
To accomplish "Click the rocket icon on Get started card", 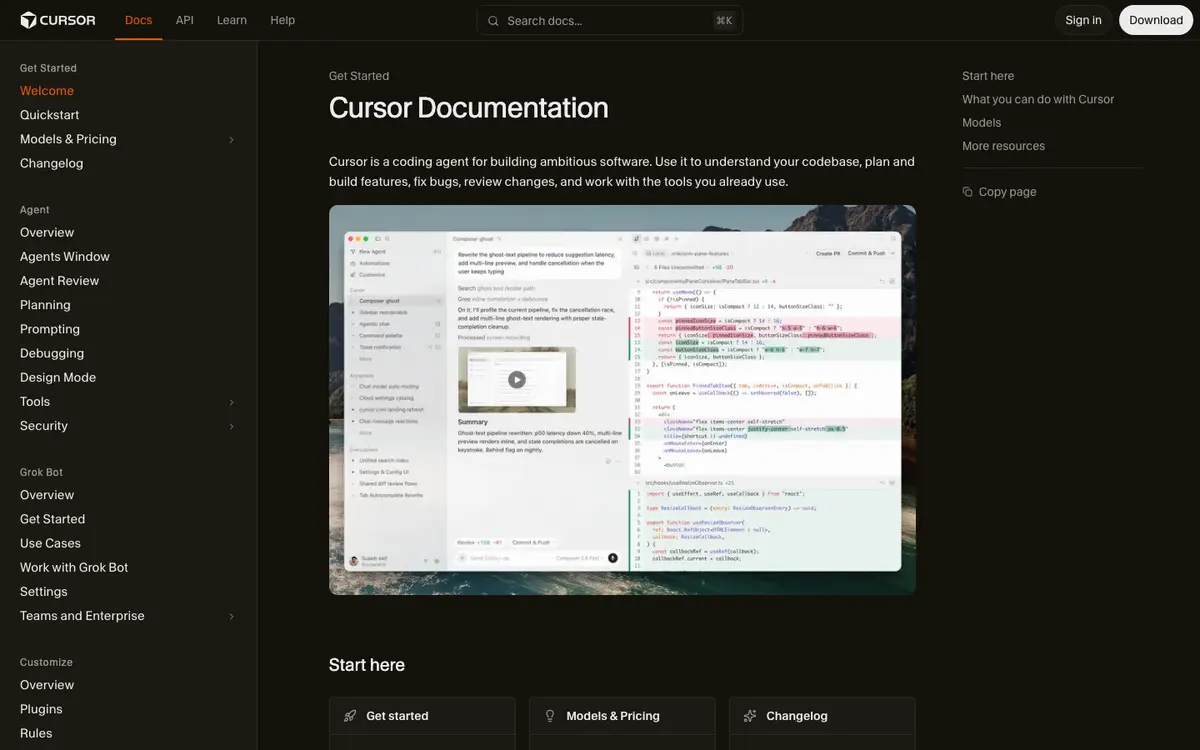I will point(350,716).
